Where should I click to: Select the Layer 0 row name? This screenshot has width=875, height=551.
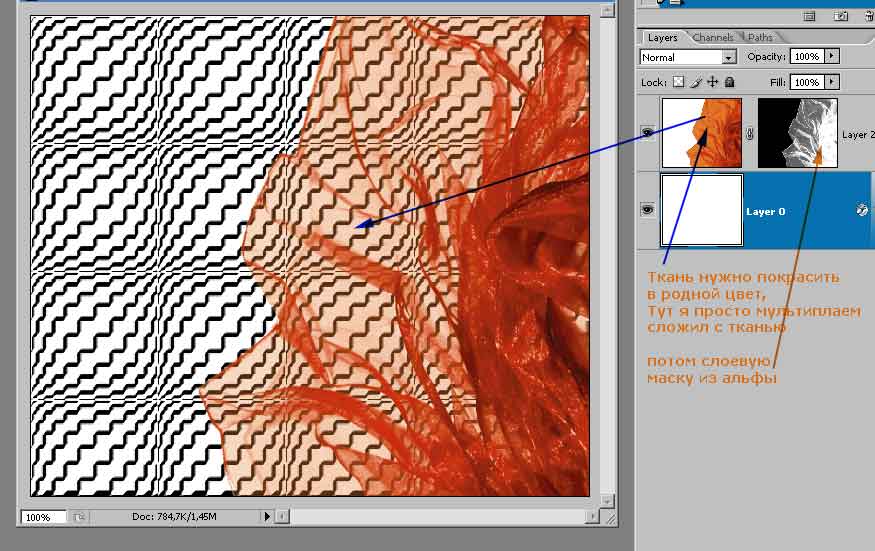pyautogui.click(x=766, y=212)
